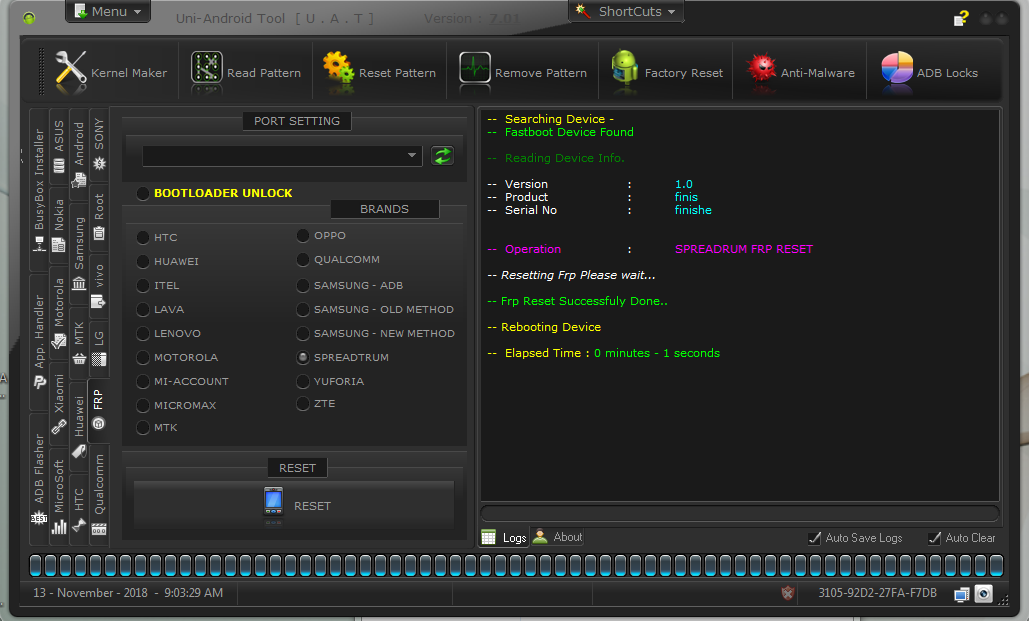
Task: Click the green logo icon top-left
Action: click(29, 18)
